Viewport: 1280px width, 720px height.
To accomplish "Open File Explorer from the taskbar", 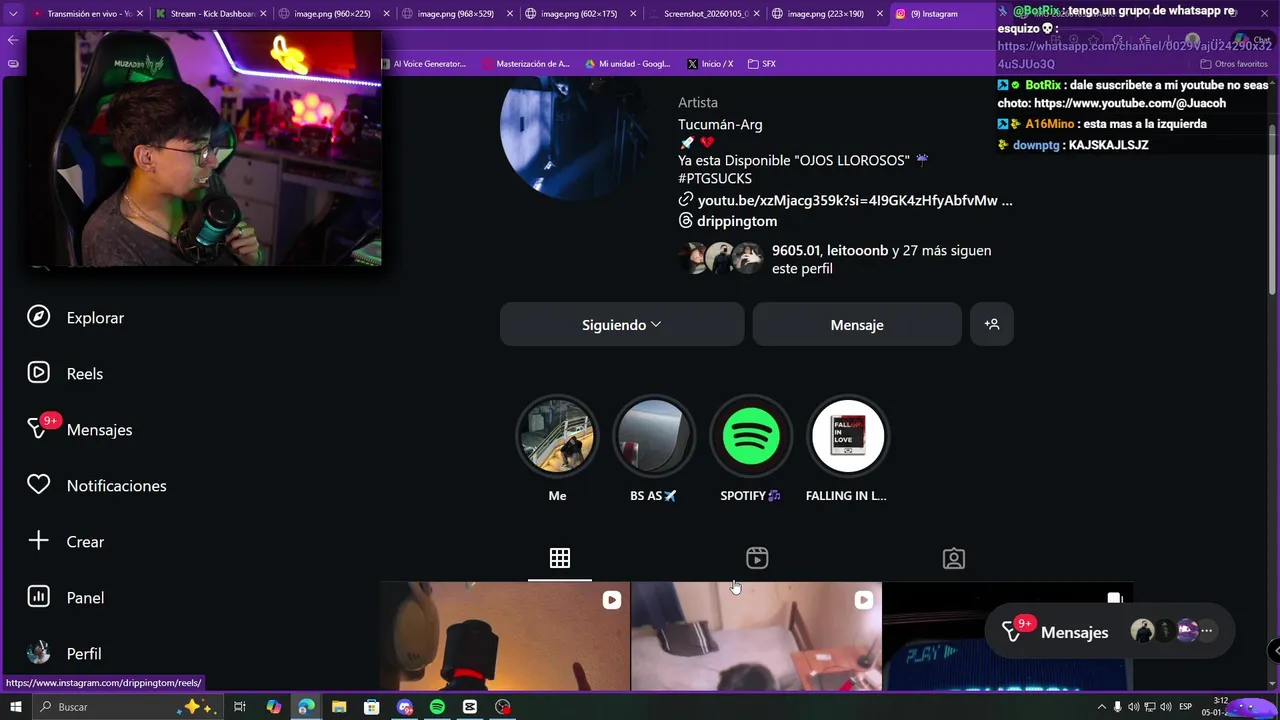I will click(x=339, y=707).
